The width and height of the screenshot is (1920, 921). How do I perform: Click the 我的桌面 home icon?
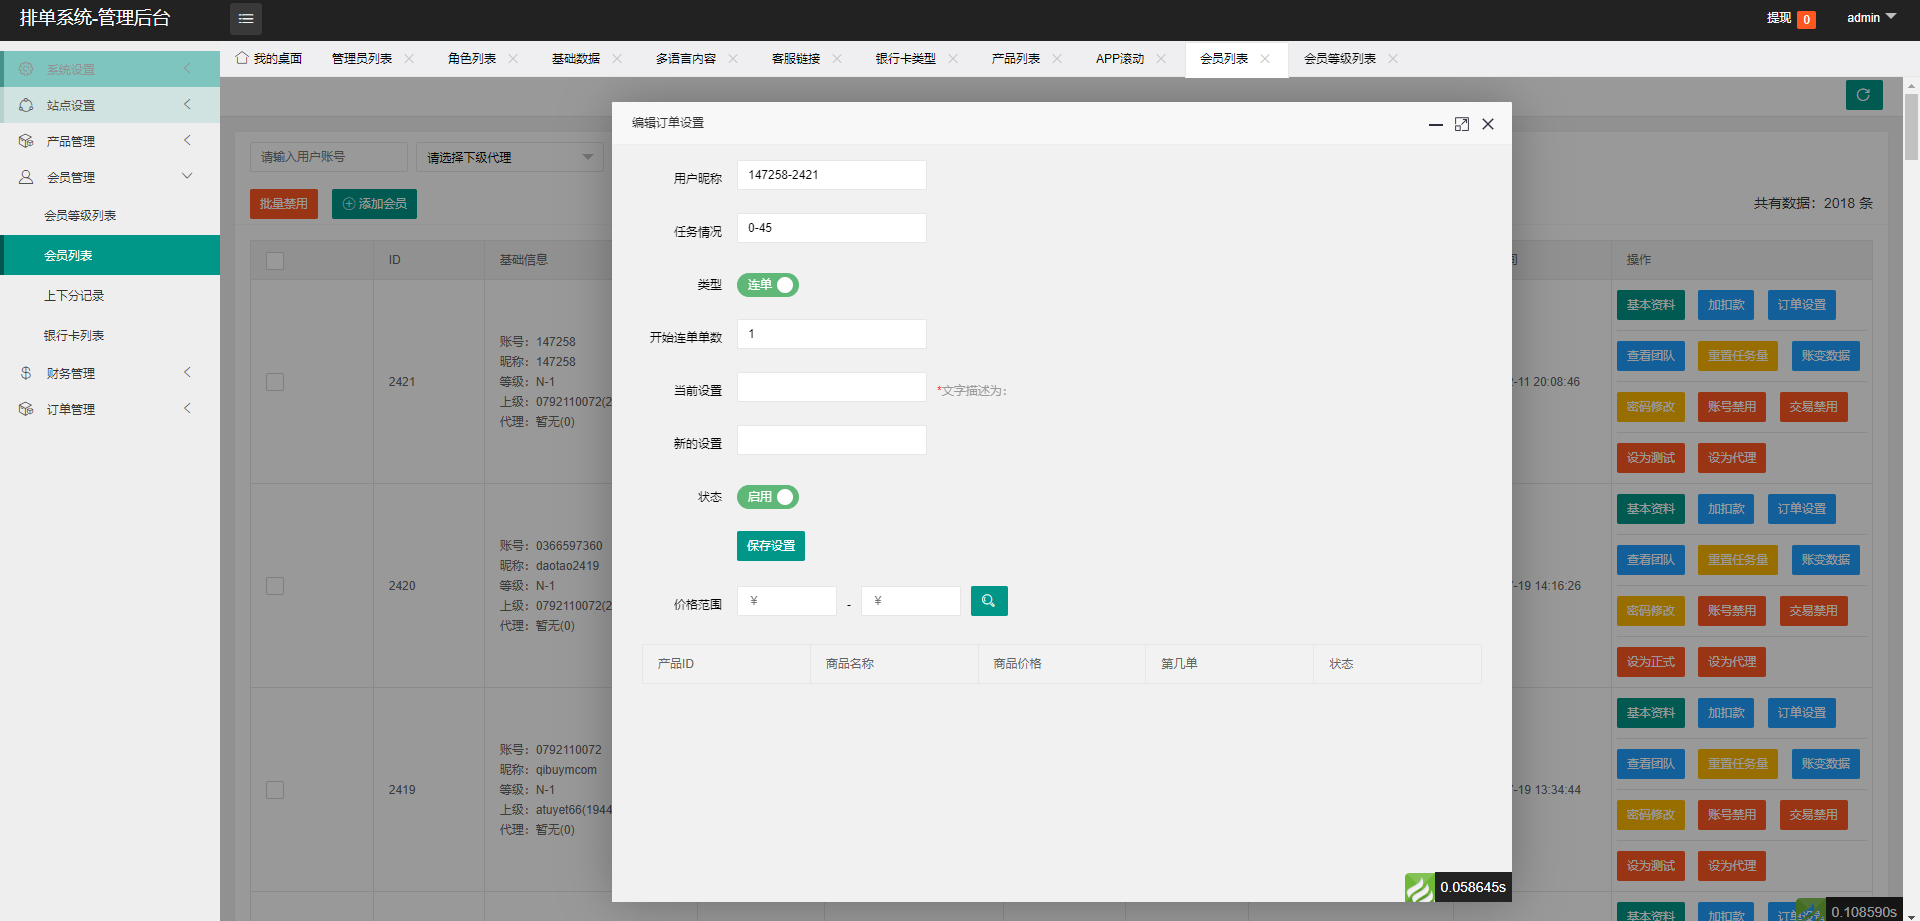click(242, 59)
